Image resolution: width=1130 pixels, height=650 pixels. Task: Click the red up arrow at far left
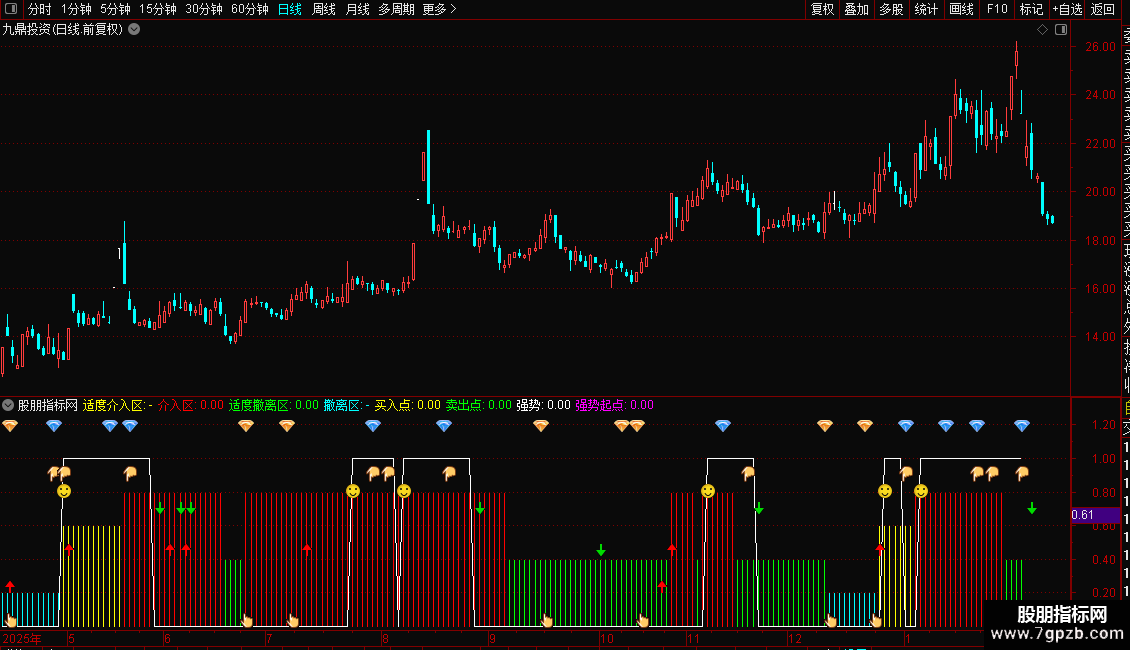(9, 586)
